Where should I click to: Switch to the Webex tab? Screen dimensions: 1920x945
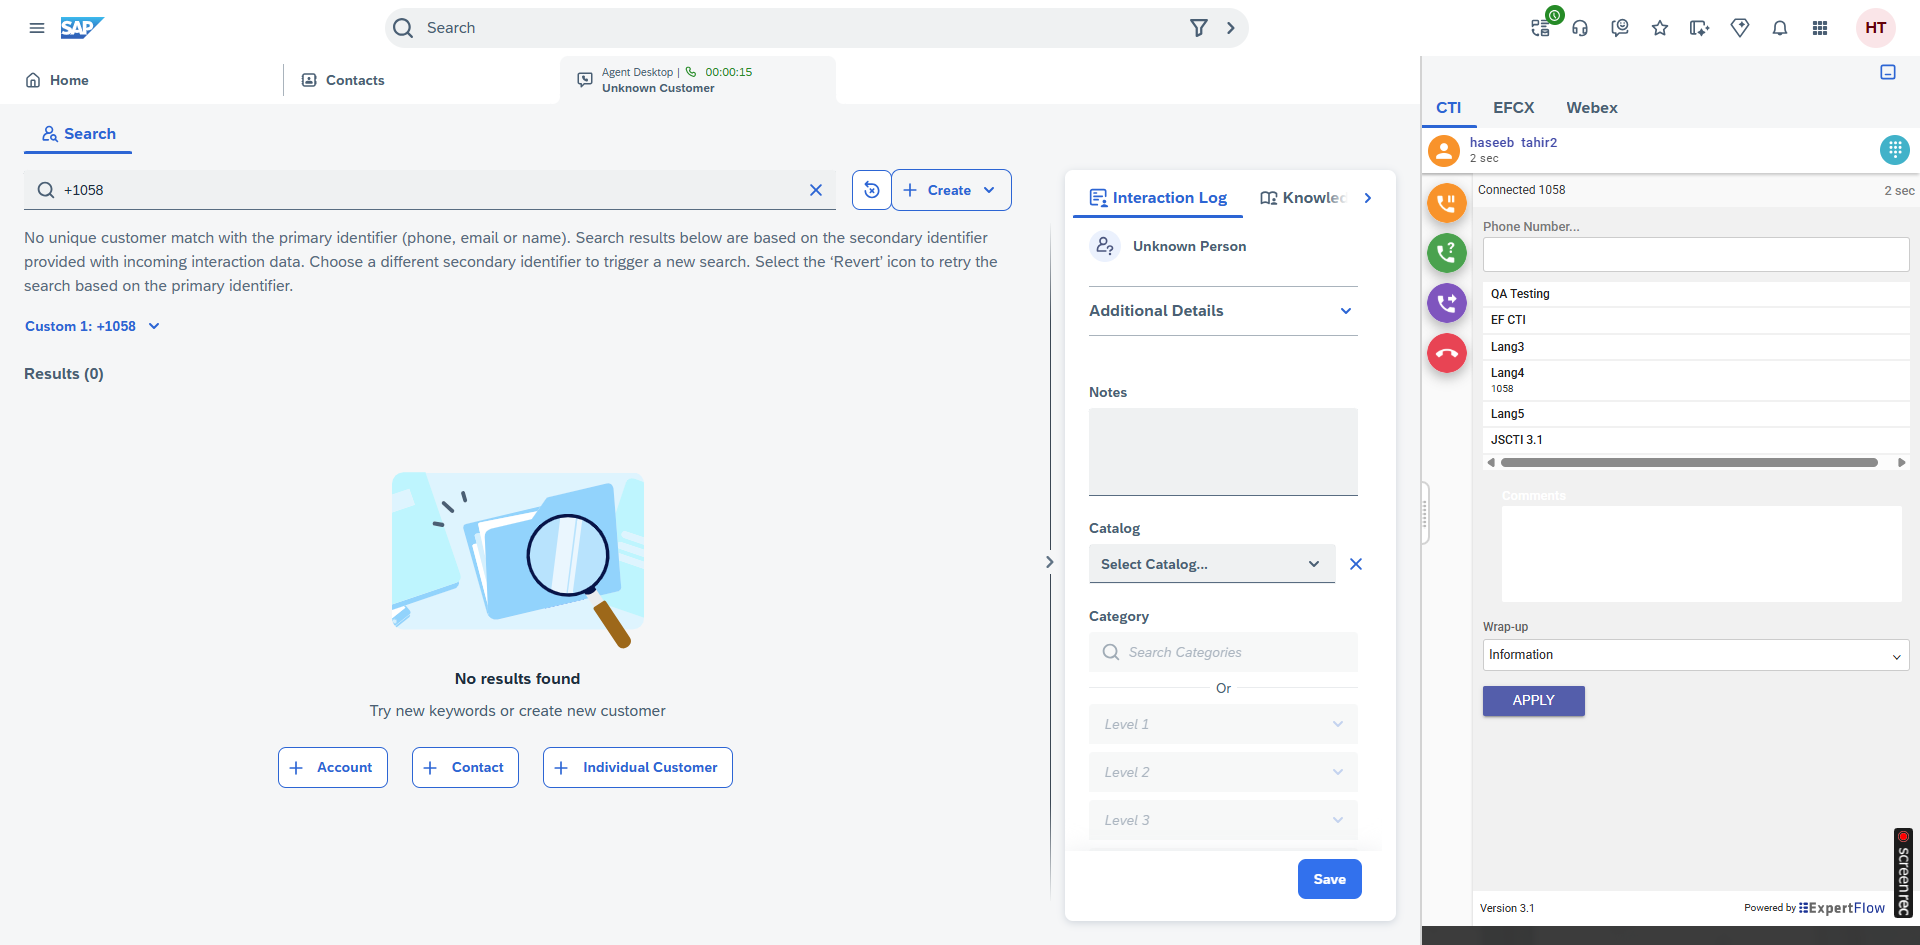pyautogui.click(x=1591, y=108)
